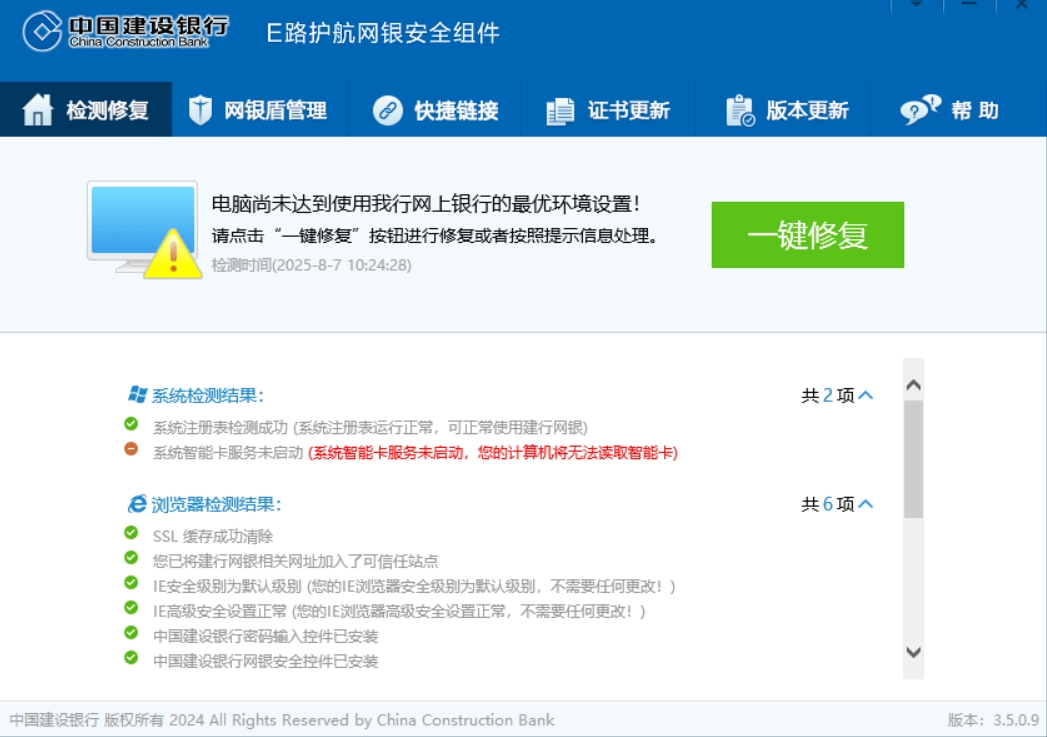Switch to the 网银盾管理 tab
The height and width of the screenshot is (737, 1047).
click(x=259, y=109)
